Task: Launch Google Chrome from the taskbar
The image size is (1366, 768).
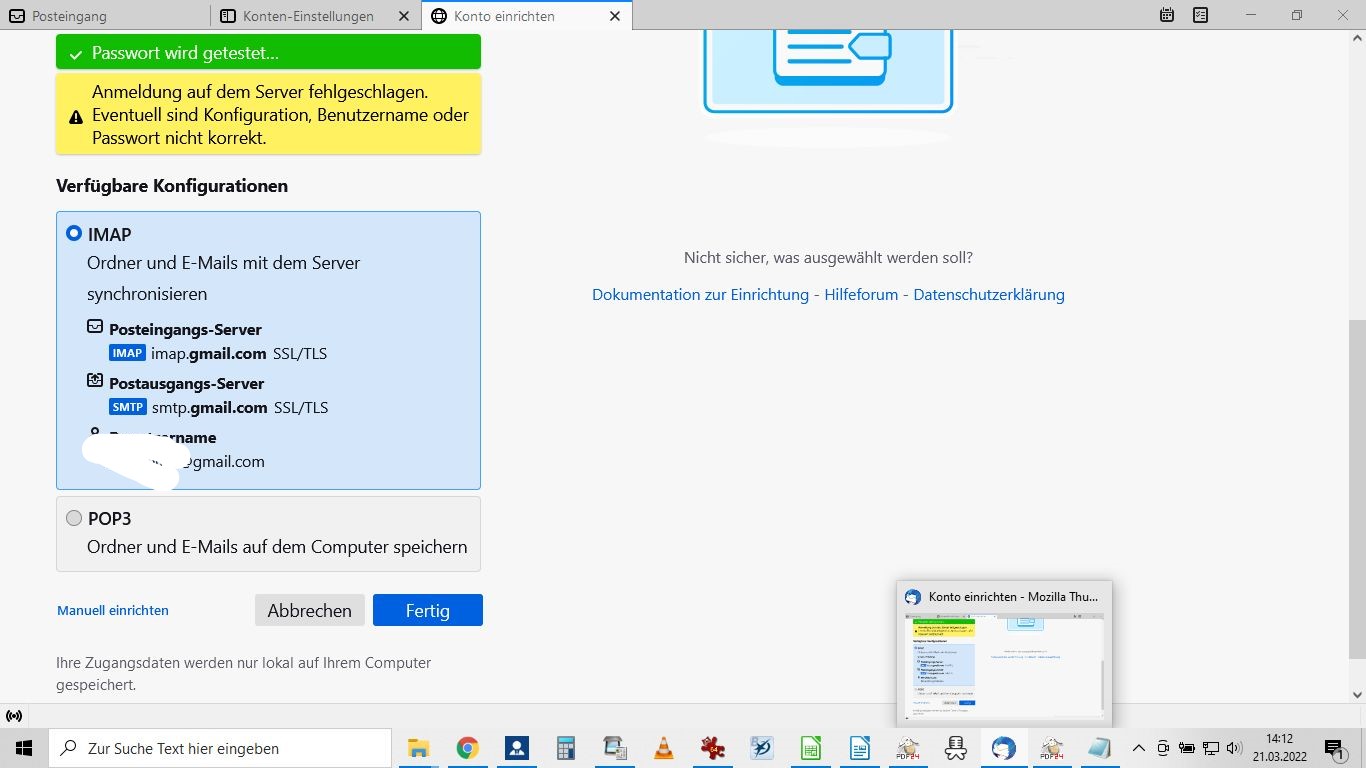Action: tap(467, 748)
